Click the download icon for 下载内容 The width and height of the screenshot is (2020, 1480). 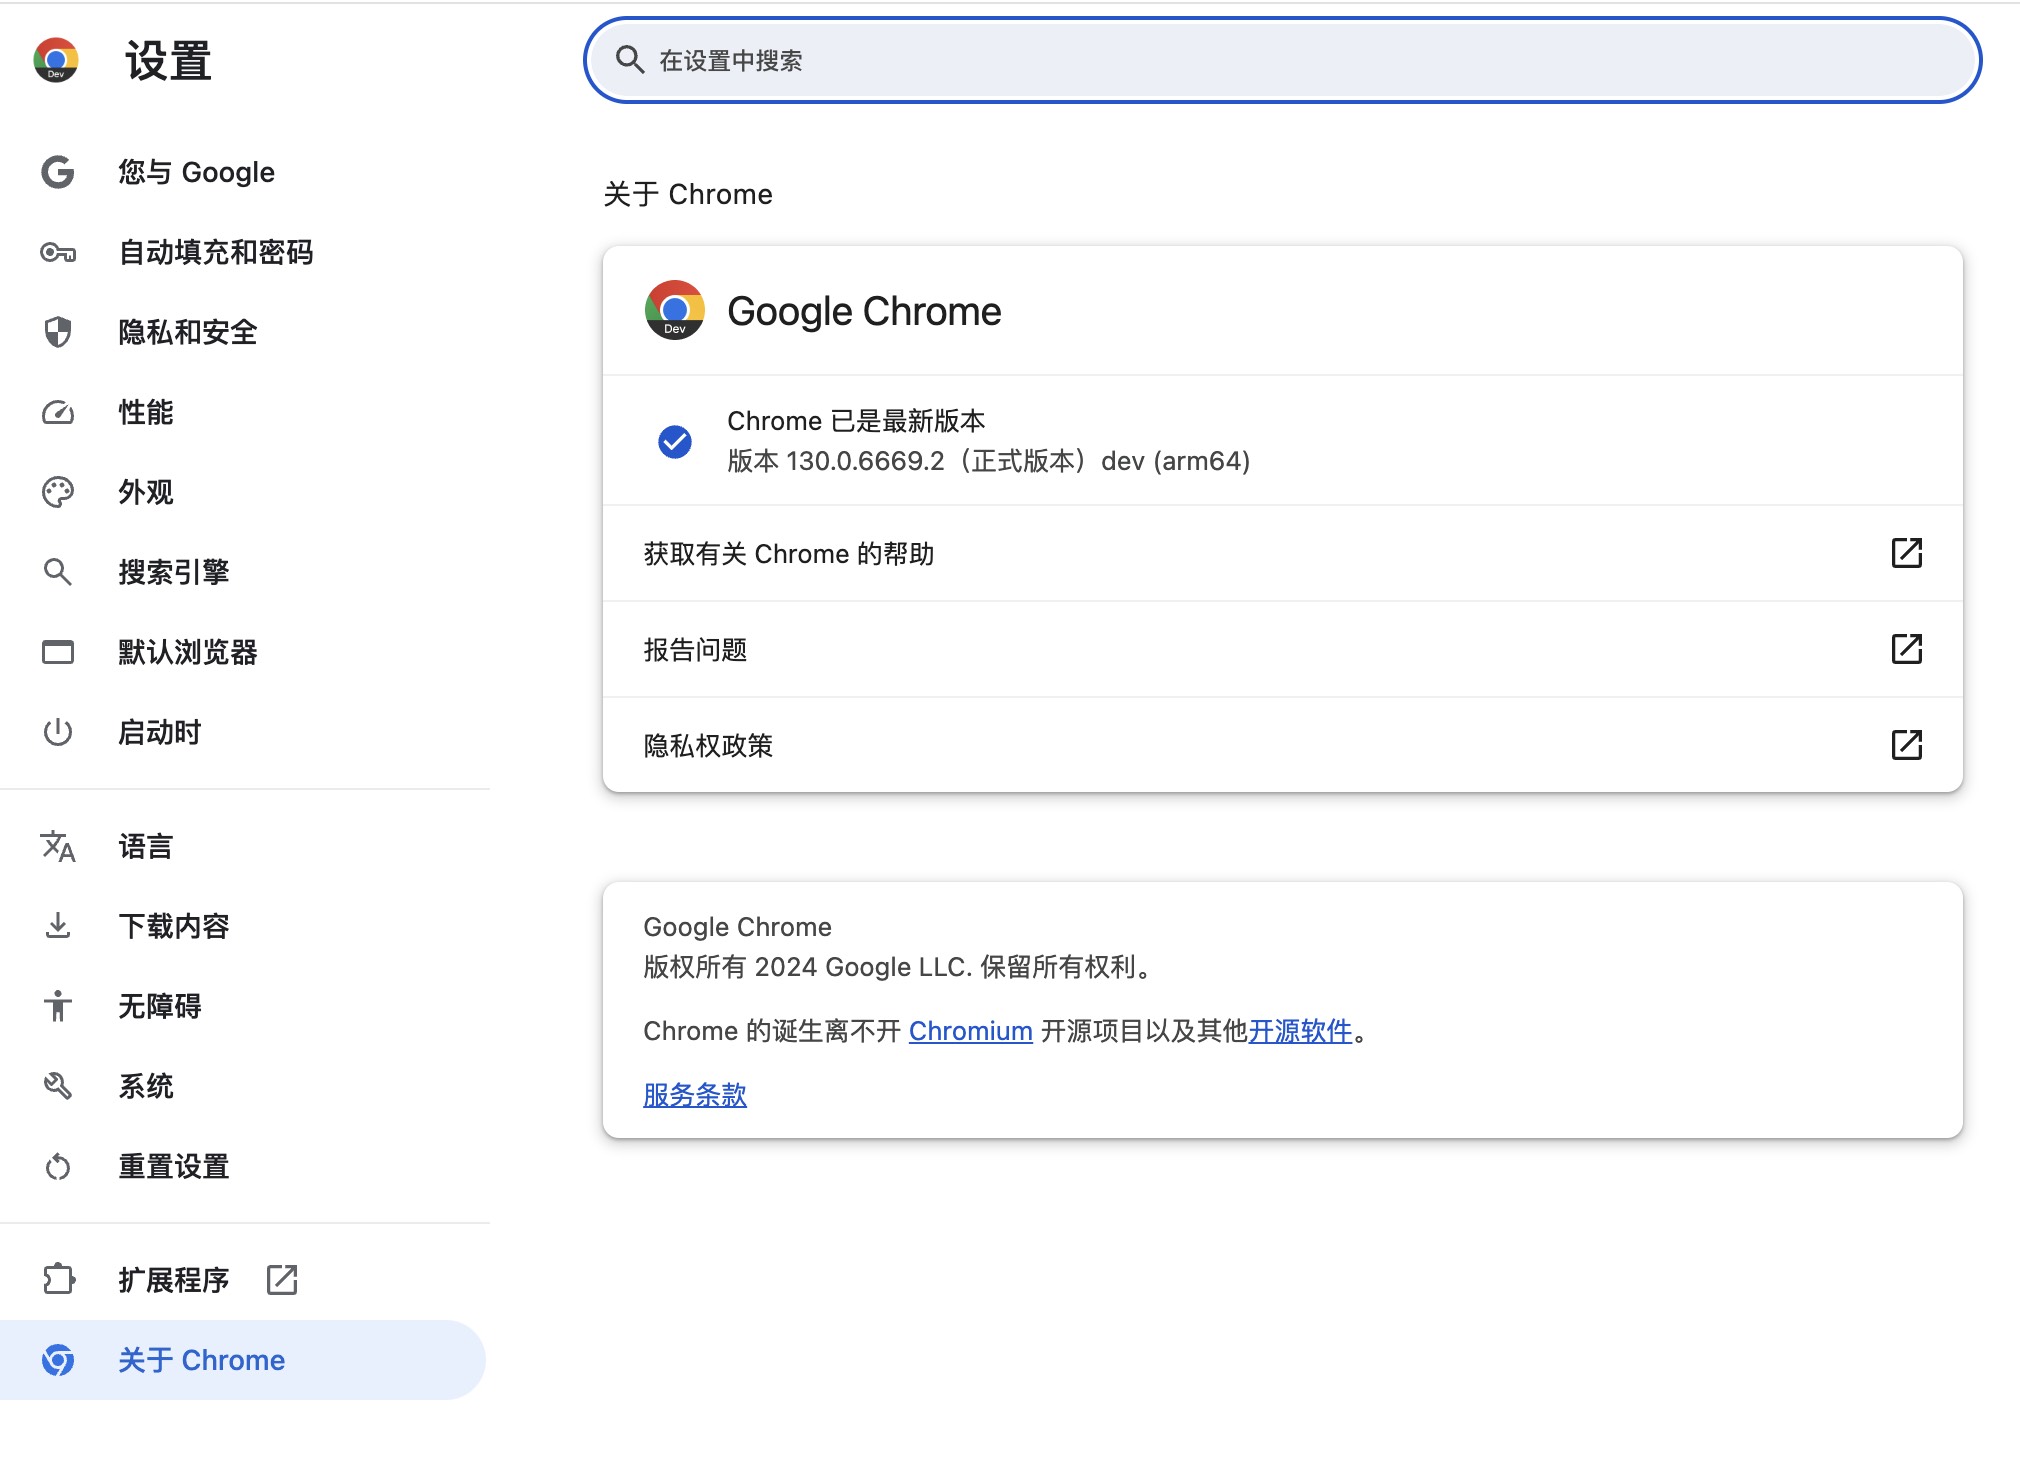pos(58,926)
